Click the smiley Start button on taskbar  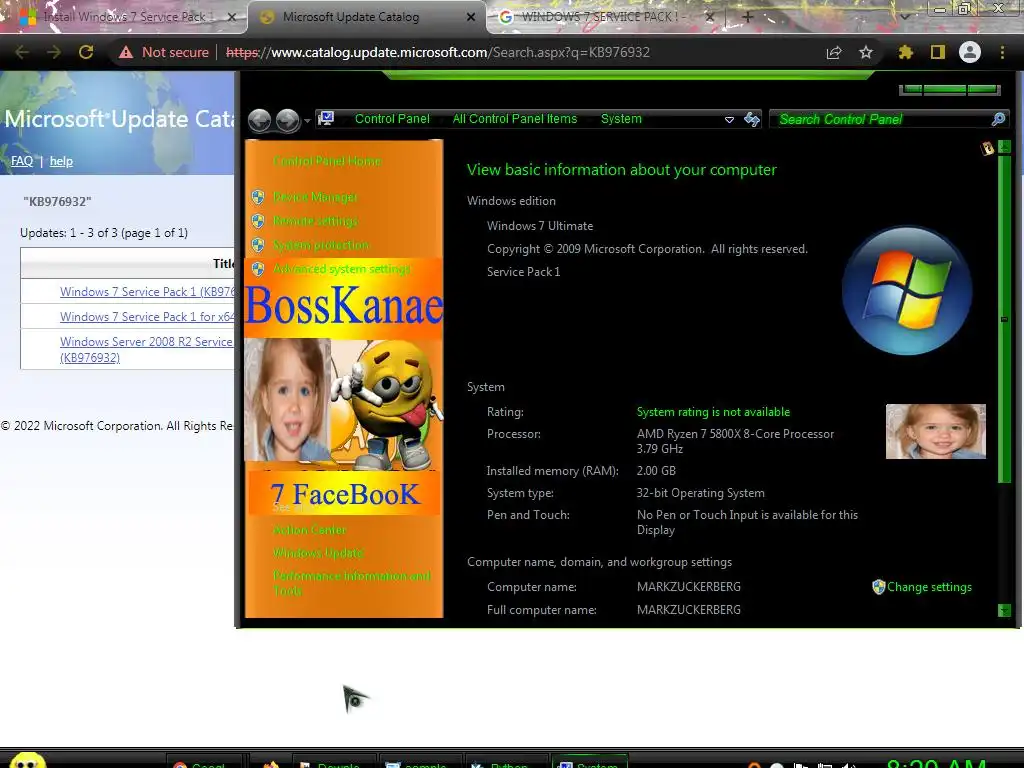(x=28, y=761)
